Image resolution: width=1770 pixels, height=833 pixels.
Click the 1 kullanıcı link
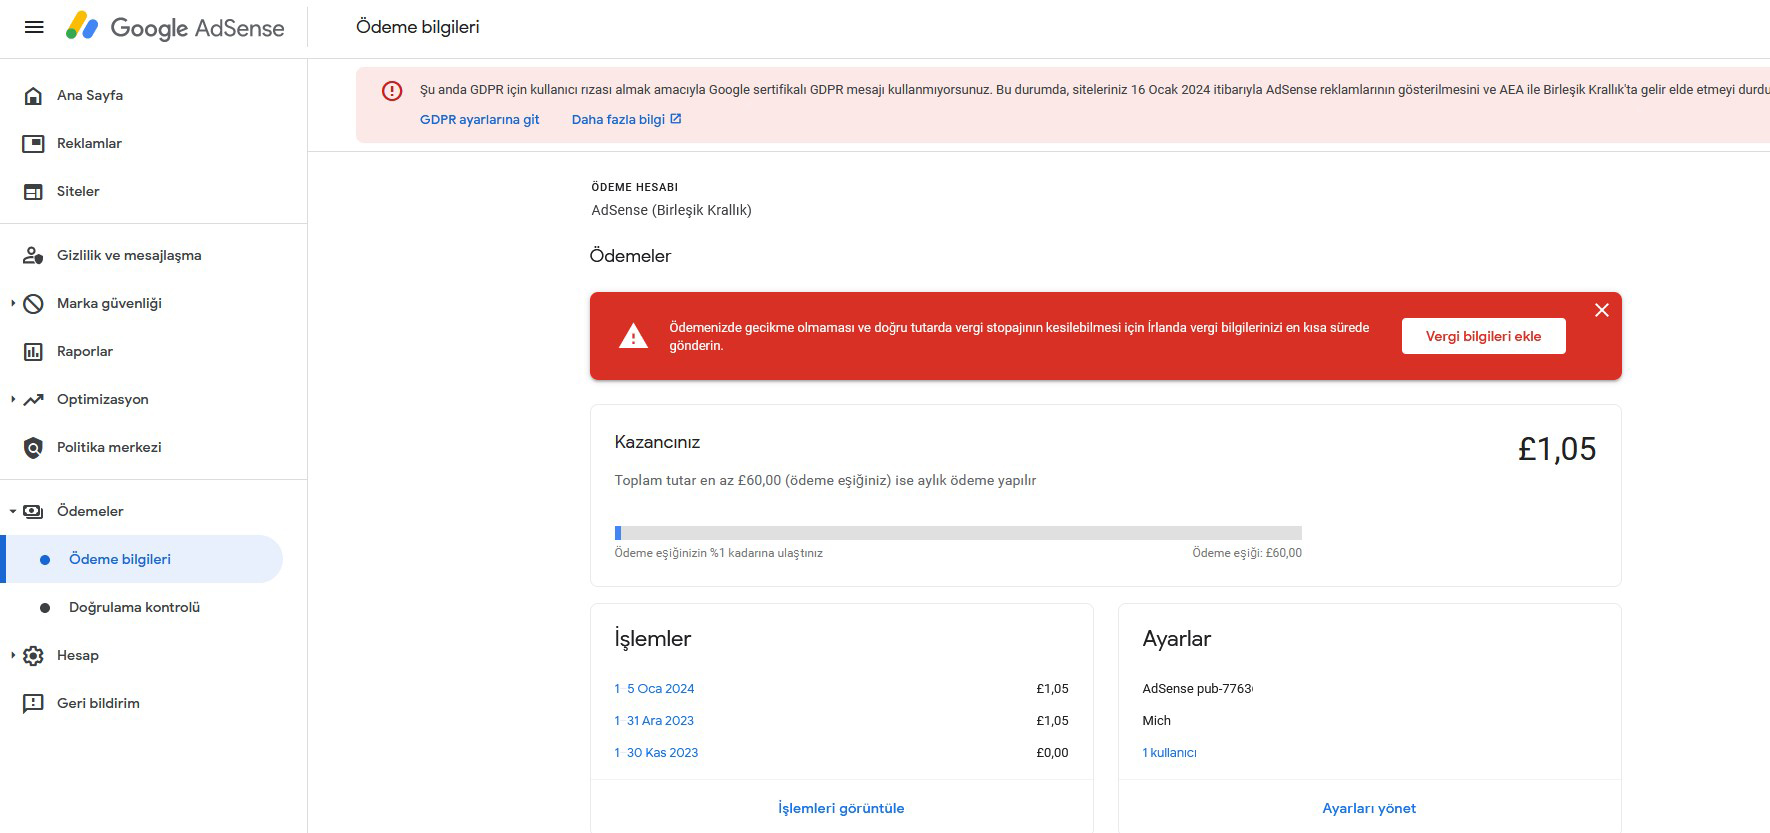click(1169, 753)
